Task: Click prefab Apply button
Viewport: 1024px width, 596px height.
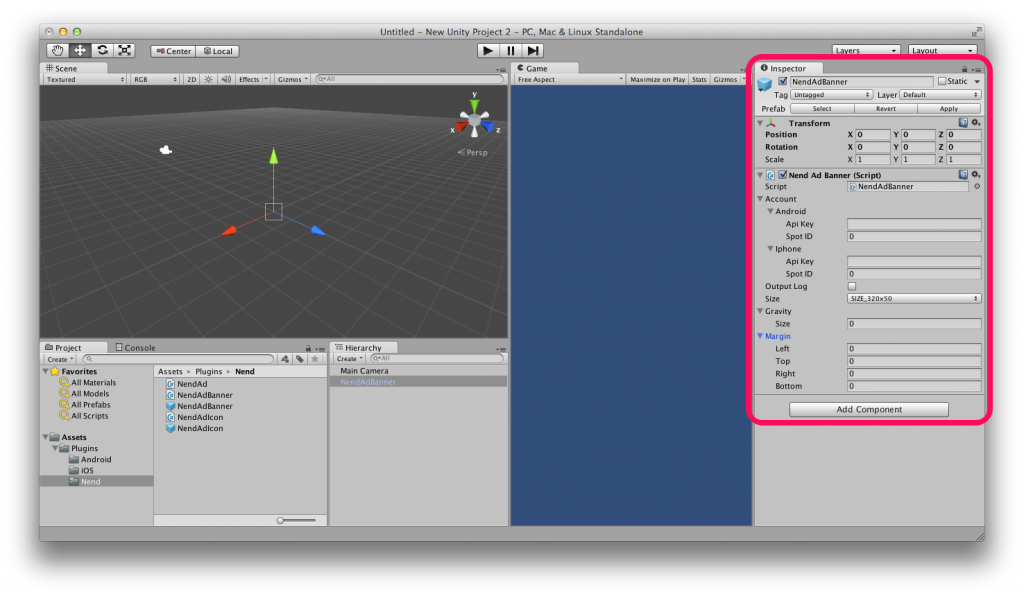Action: click(949, 108)
